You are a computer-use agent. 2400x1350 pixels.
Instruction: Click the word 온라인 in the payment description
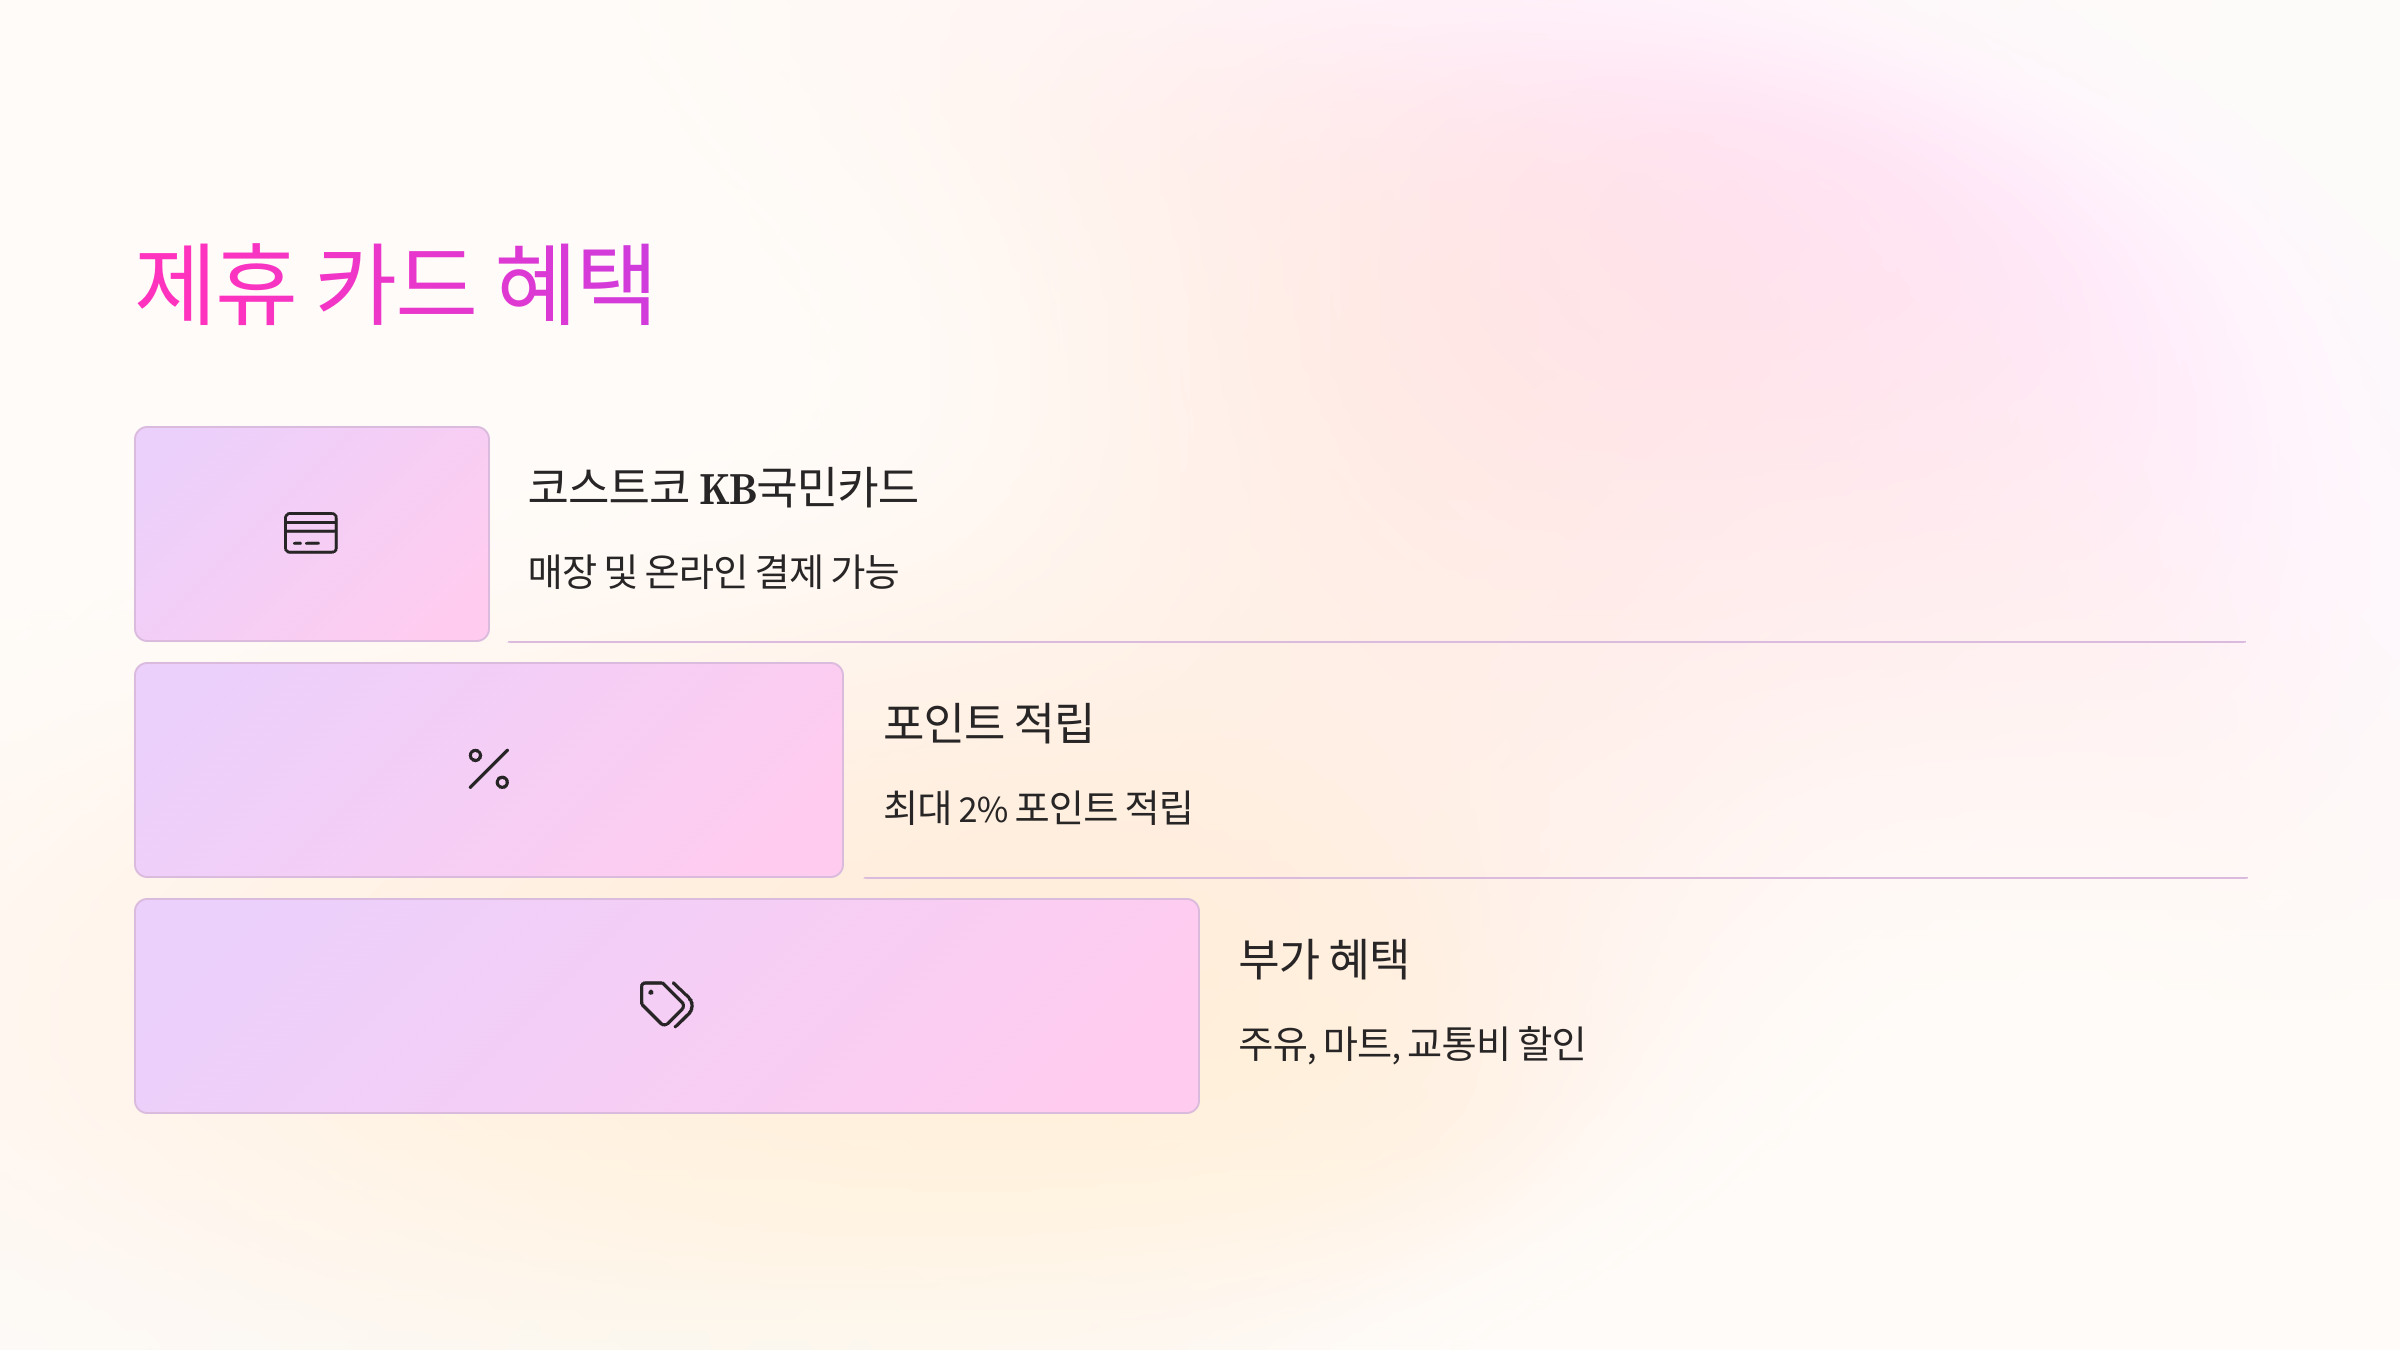(x=696, y=572)
